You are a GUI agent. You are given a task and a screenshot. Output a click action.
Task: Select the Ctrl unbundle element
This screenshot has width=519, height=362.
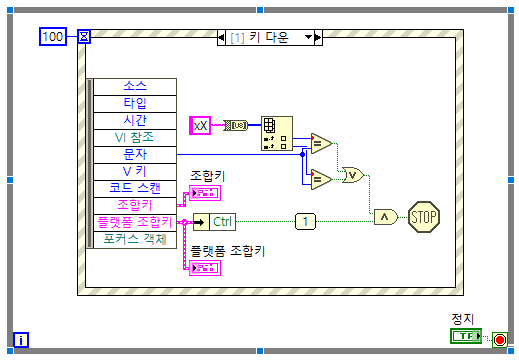[x=222, y=222]
